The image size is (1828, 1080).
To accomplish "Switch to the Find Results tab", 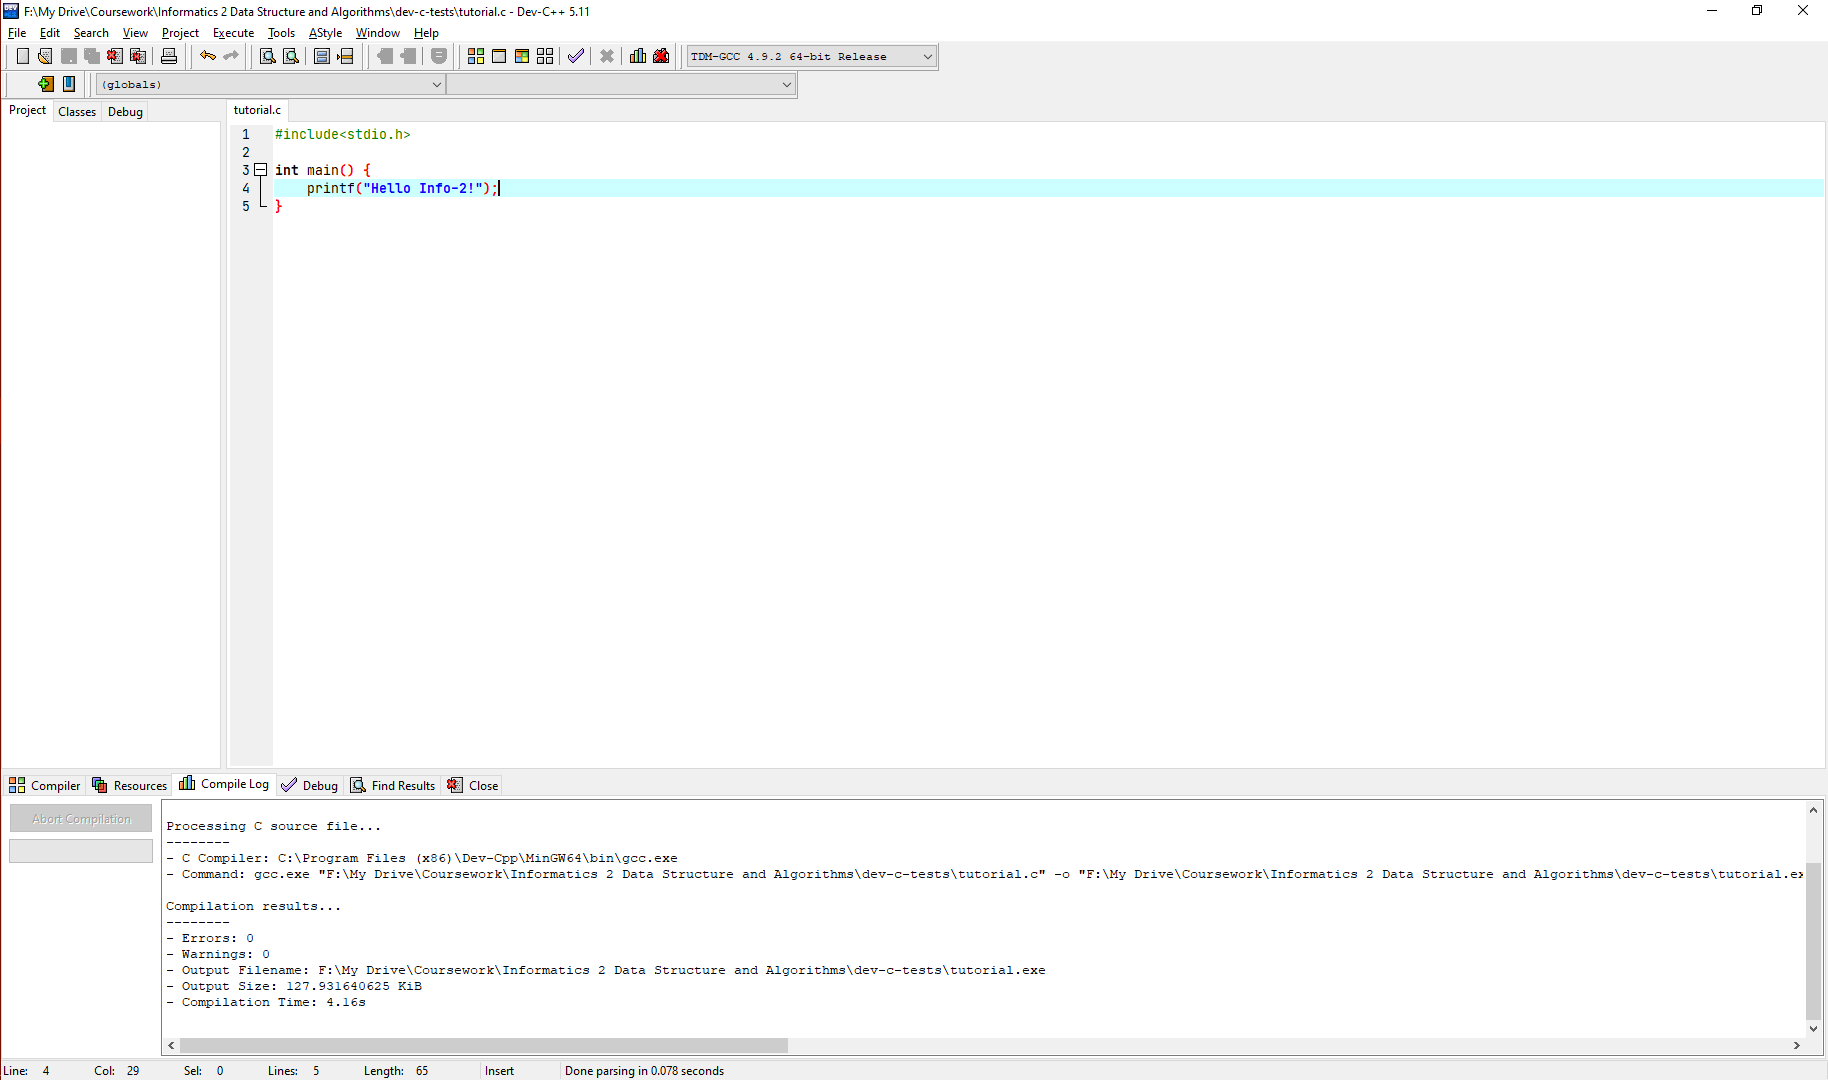I will [393, 786].
